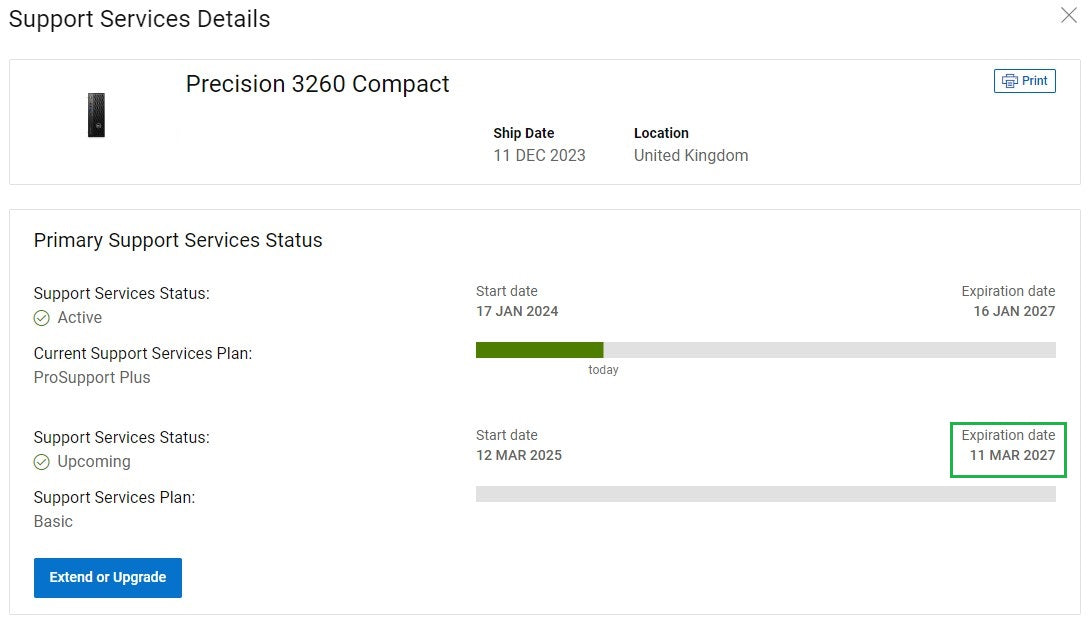Click the Primary Support Services Status heading
The image size is (1092, 623).
point(178,240)
